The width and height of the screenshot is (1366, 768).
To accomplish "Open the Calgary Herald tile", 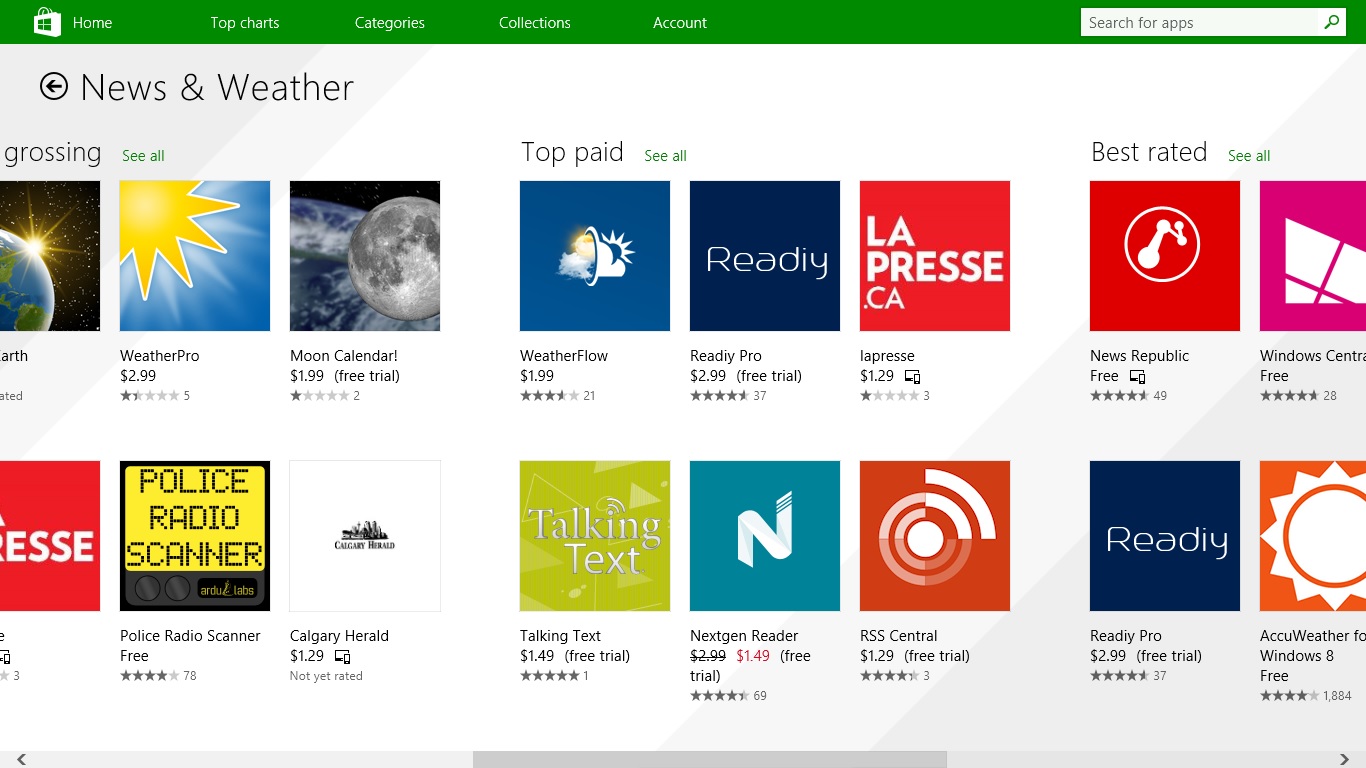I will point(365,536).
